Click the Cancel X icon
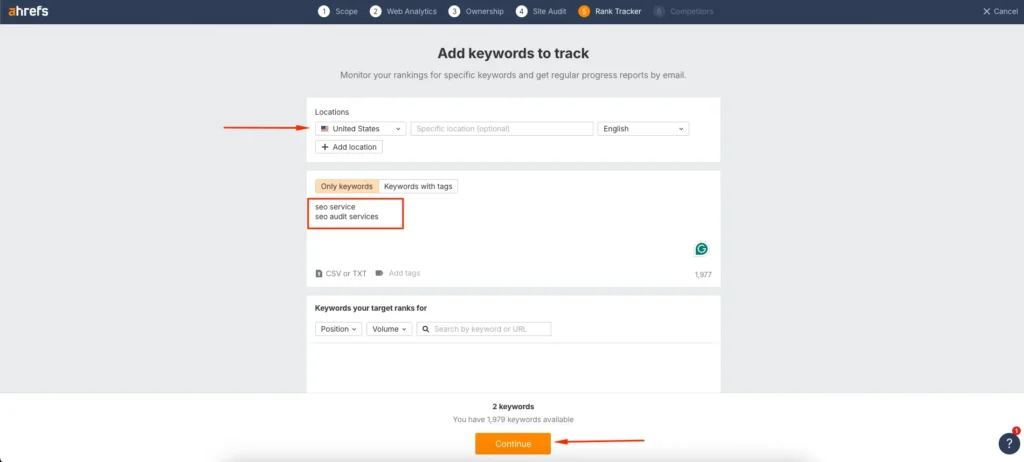 coord(986,11)
